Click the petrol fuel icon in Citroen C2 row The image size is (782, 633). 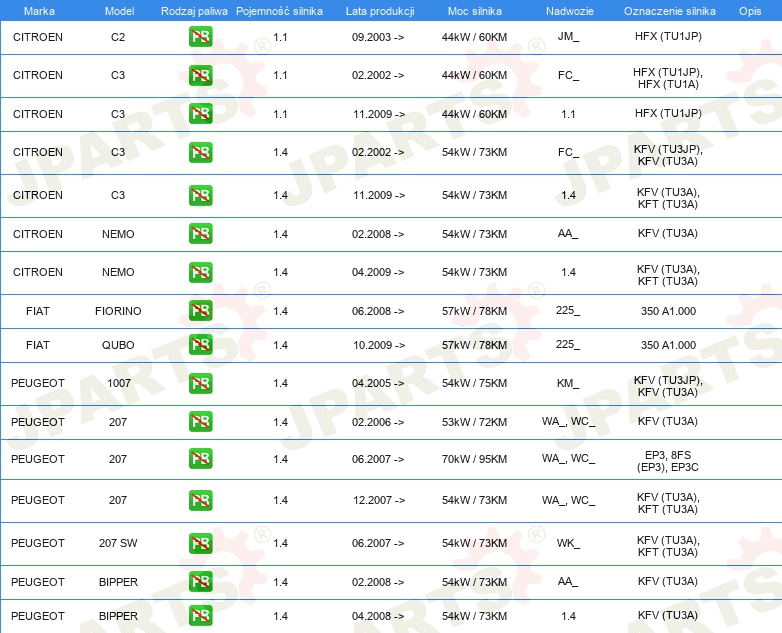coord(200,36)
